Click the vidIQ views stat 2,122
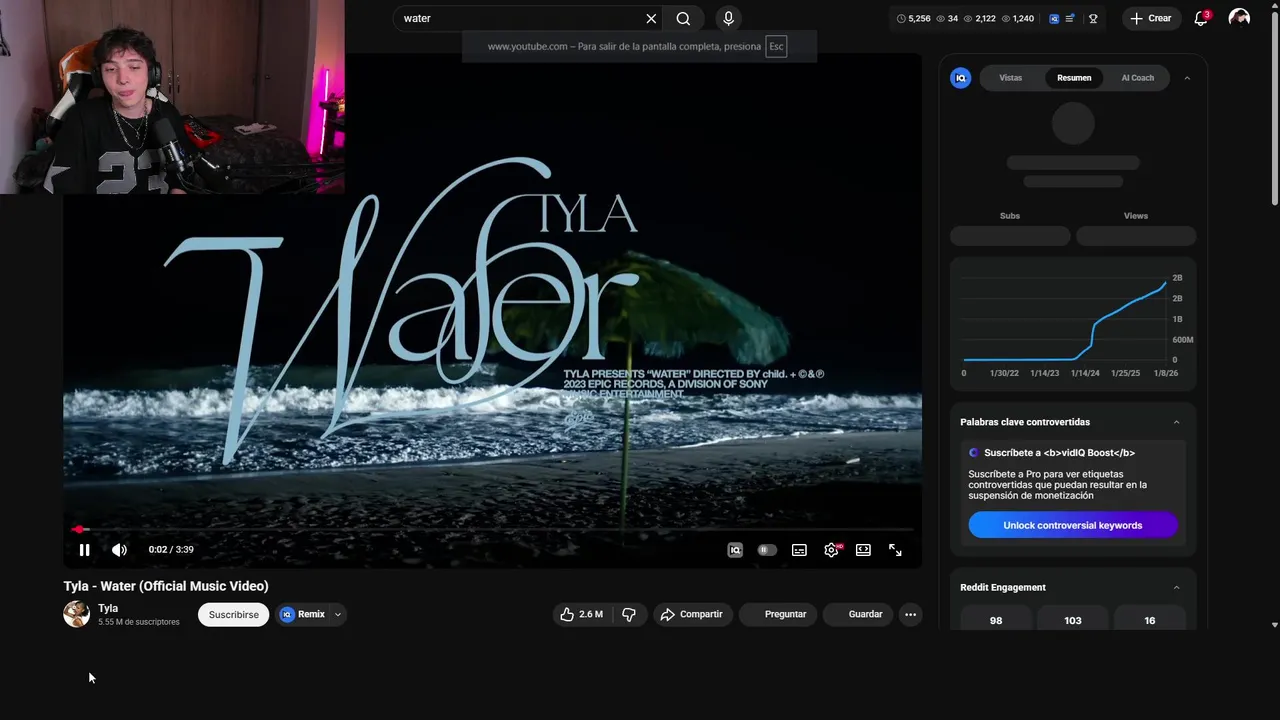 (979, 18)
